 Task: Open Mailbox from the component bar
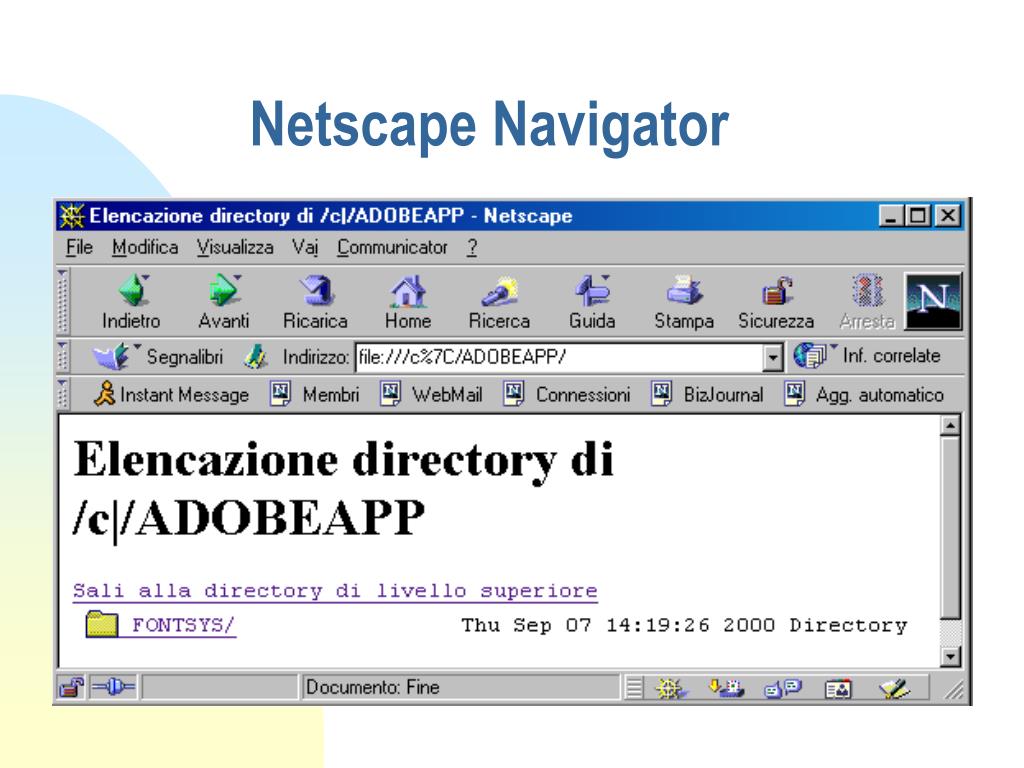[726, 688]
